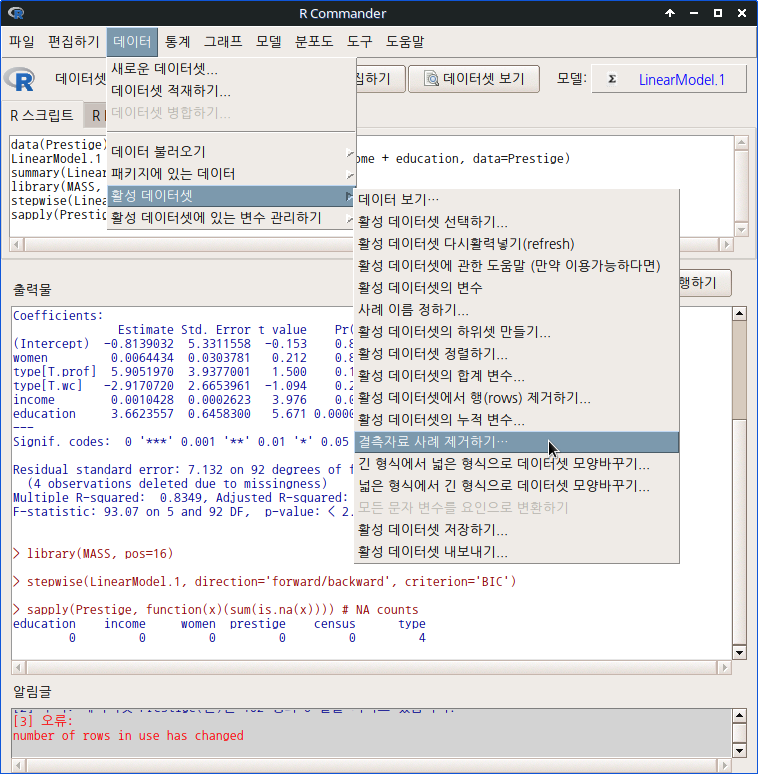The width and height of the screenshot is (758, 774).
Task: Open the 도구 menu
Action: pyautogui.click(x=359, y=41)
